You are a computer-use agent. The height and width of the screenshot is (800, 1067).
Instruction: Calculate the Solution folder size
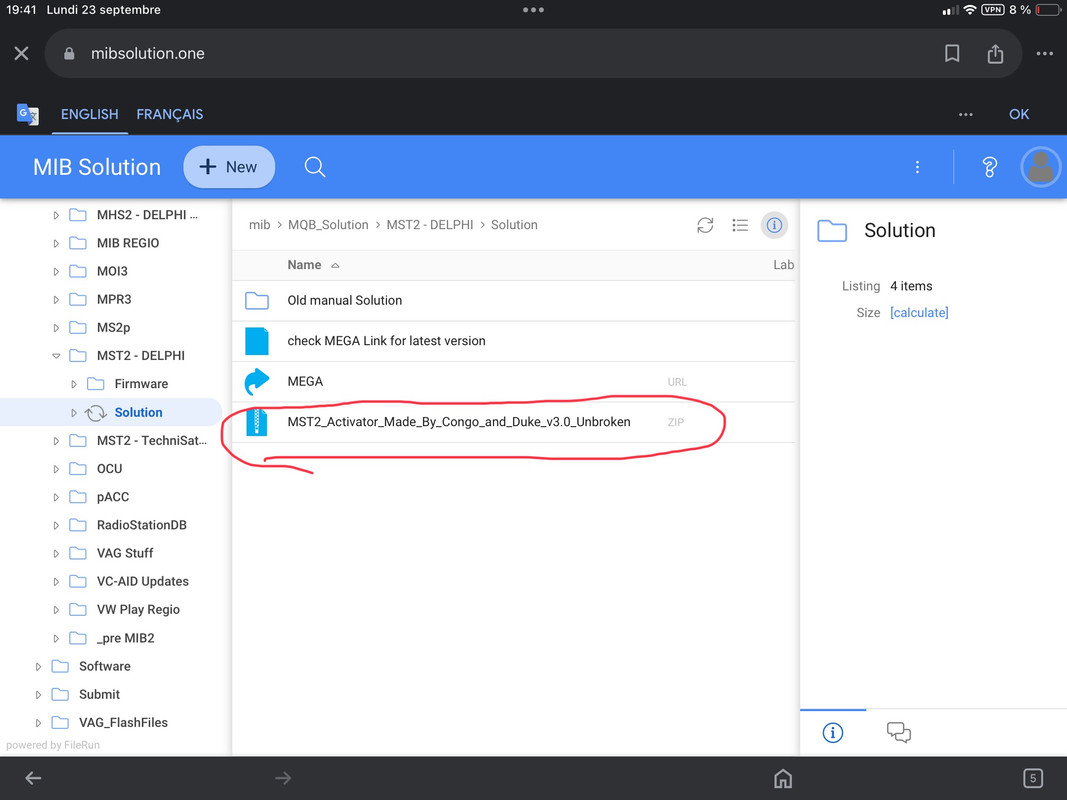pyautogui.click(x=919, y=312)
